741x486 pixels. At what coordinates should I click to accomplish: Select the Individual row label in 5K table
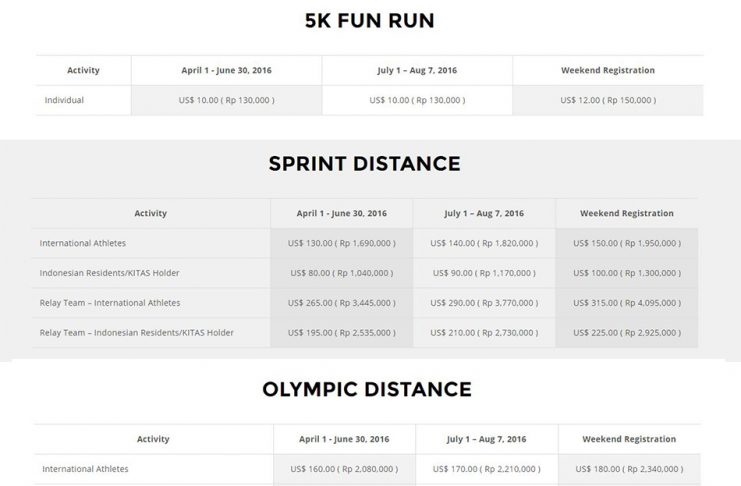tap(63, 100)
